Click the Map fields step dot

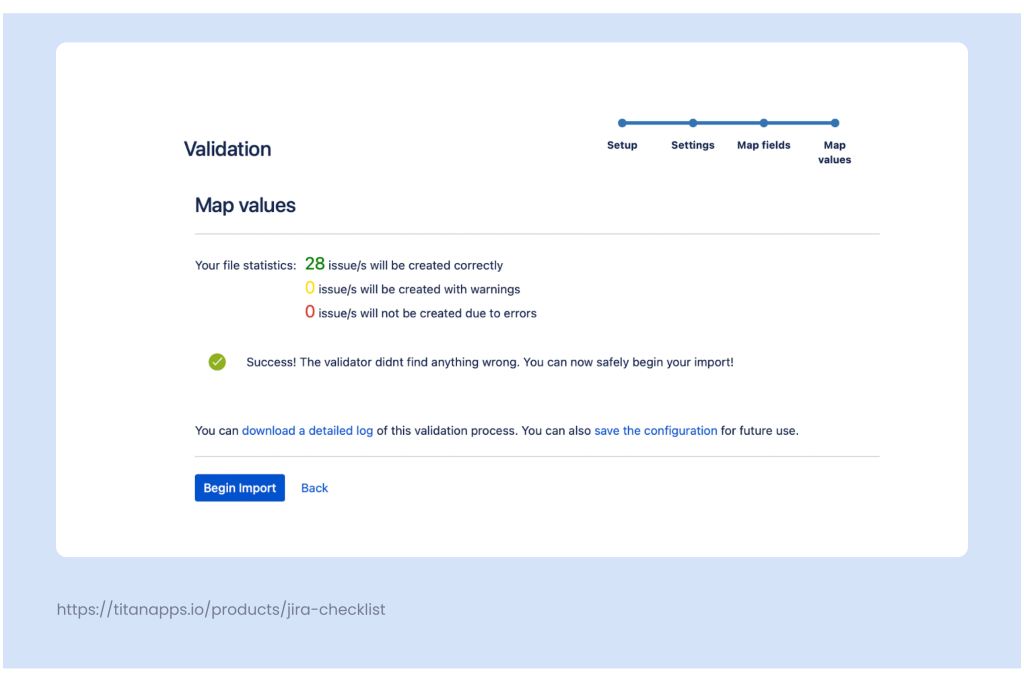764,123
